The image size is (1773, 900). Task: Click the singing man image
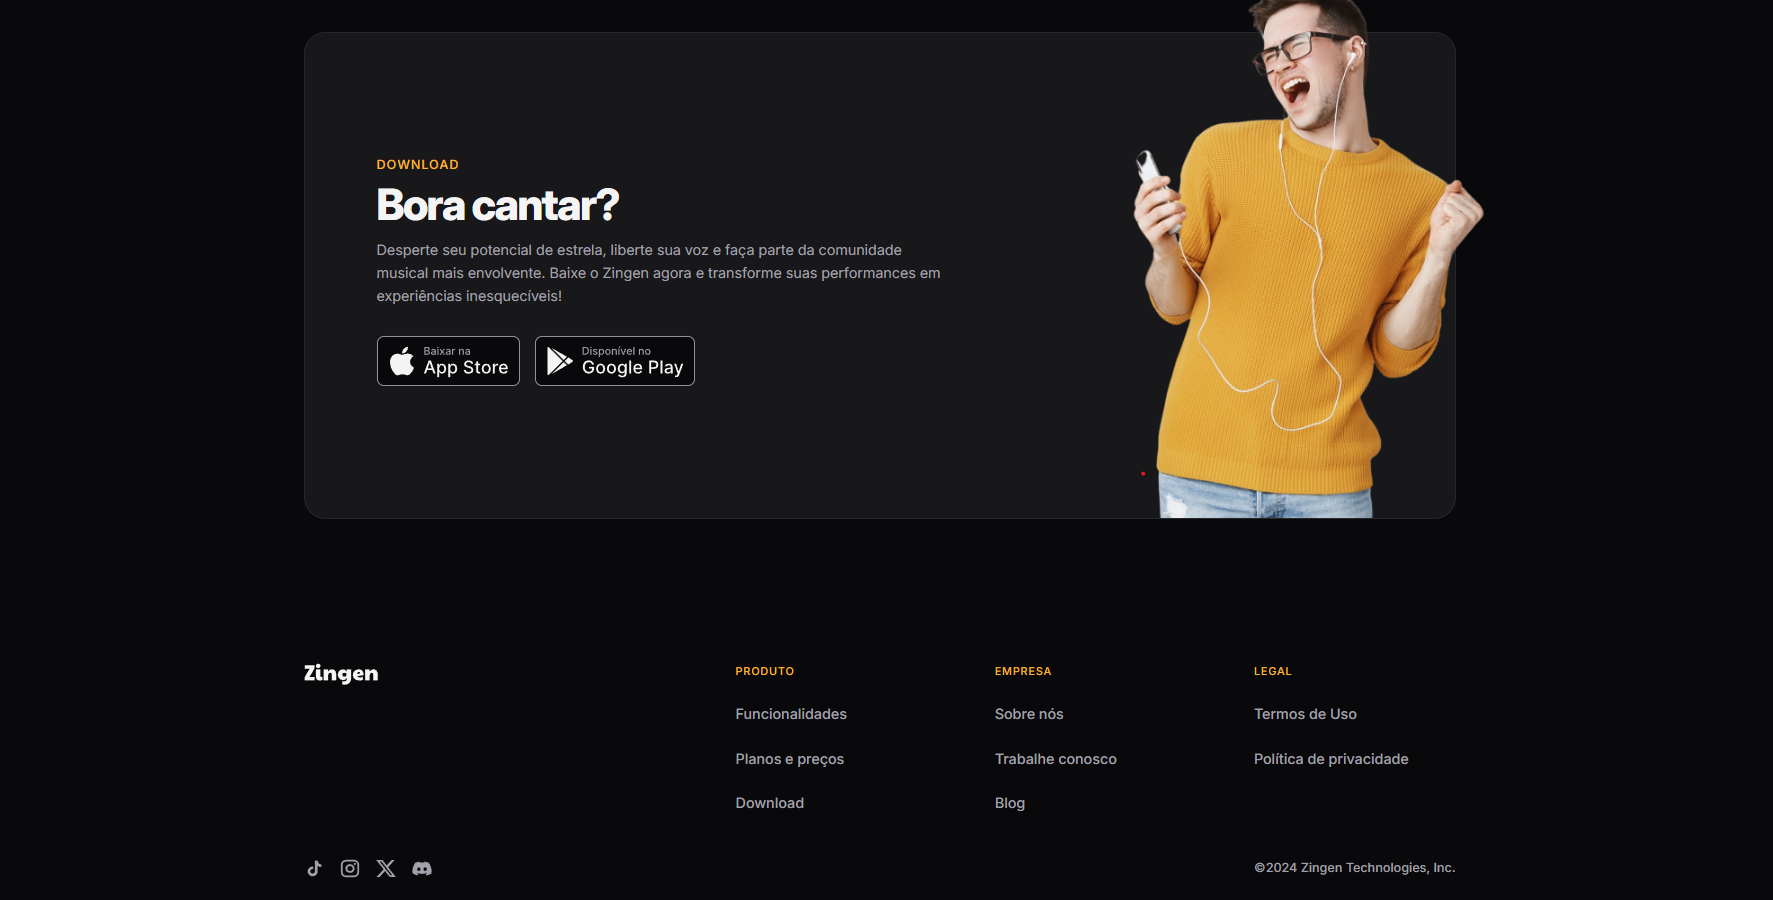tap(1308, 260)
